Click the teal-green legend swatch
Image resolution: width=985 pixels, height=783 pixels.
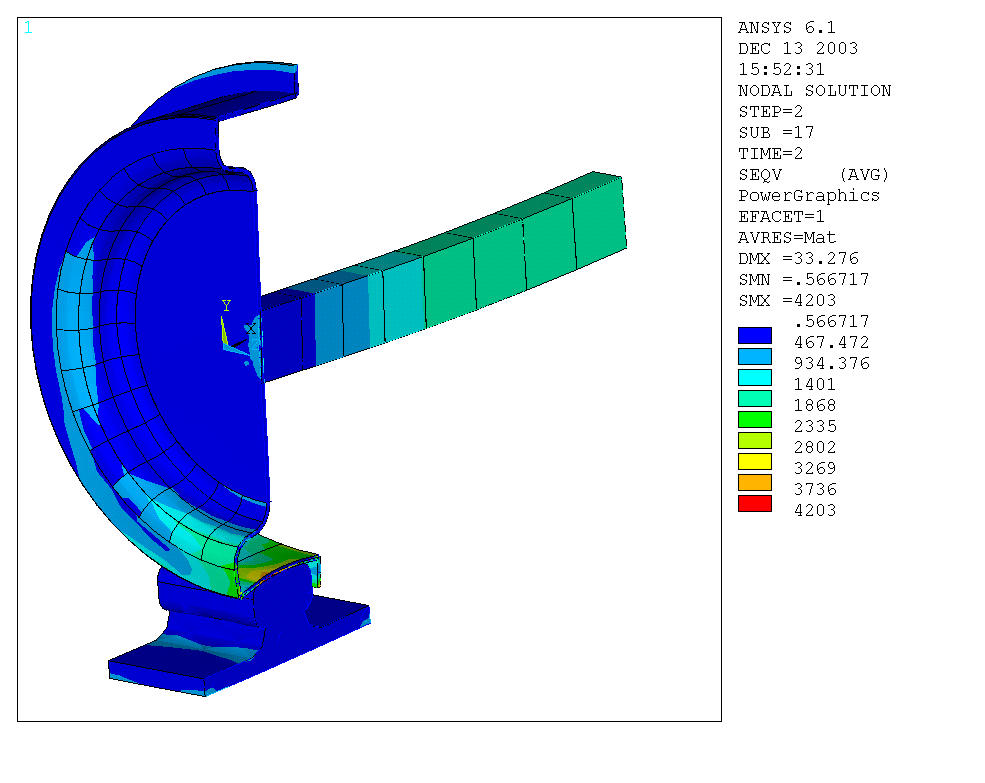point(754,398)
